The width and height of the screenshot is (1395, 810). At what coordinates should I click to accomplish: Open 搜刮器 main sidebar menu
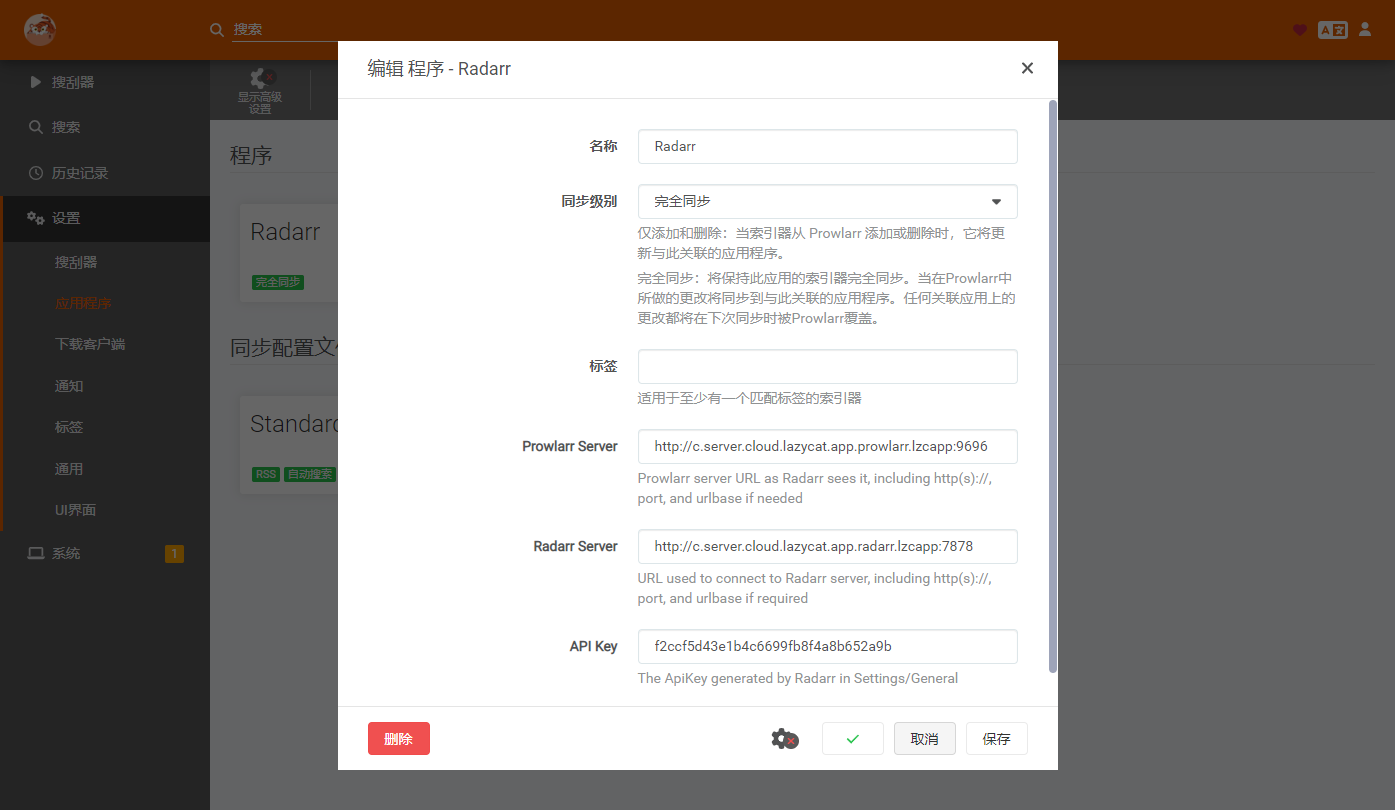(x=105, y=82)
